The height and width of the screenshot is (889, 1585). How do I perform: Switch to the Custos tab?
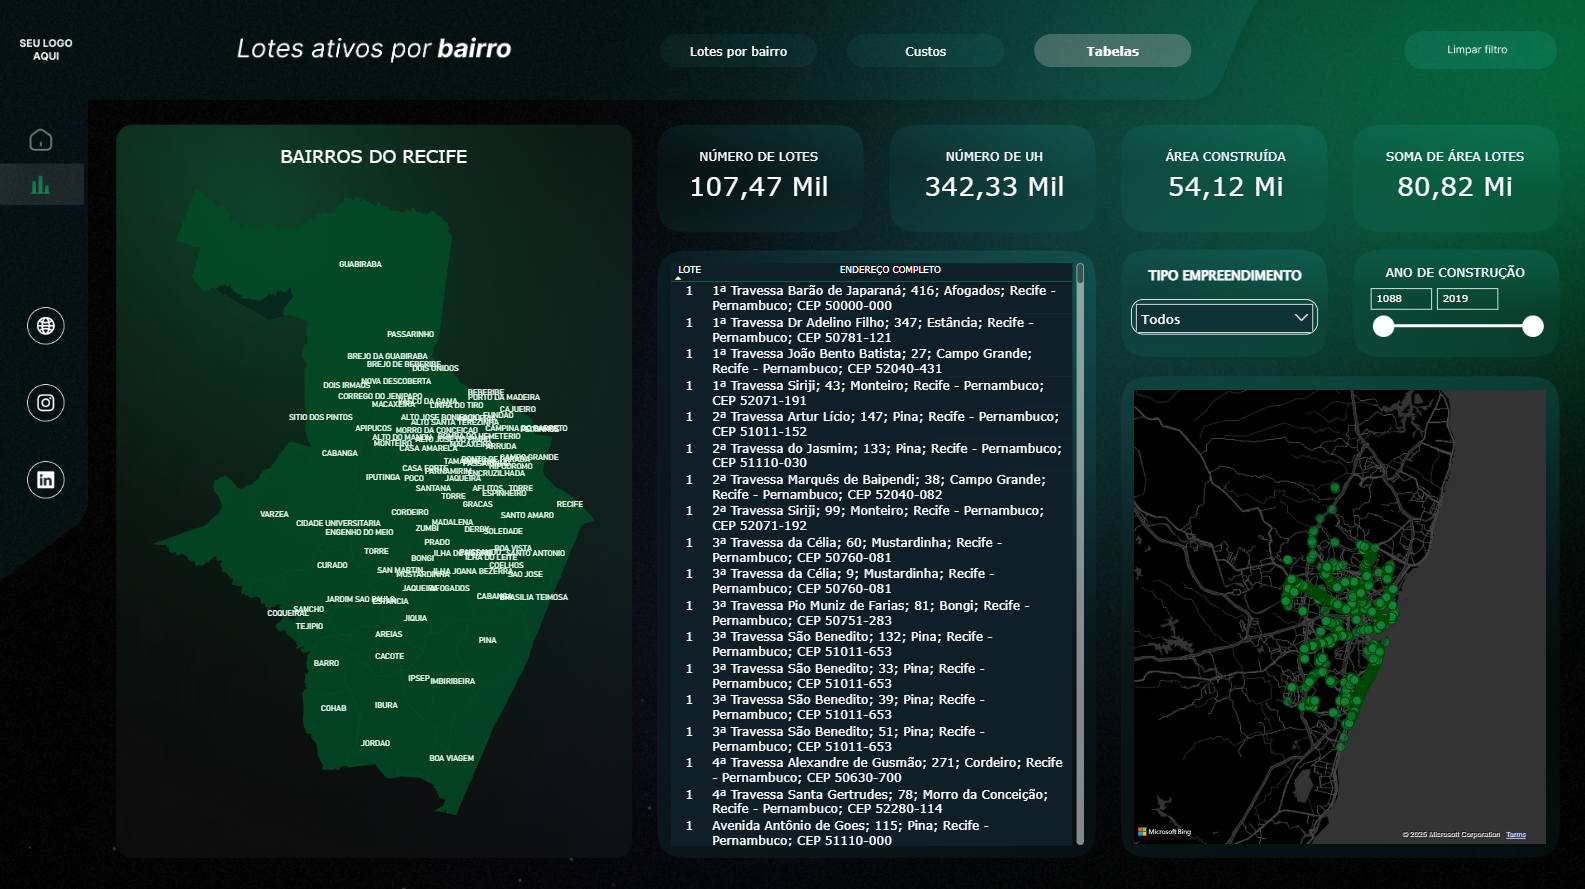(x=925, y=51)
